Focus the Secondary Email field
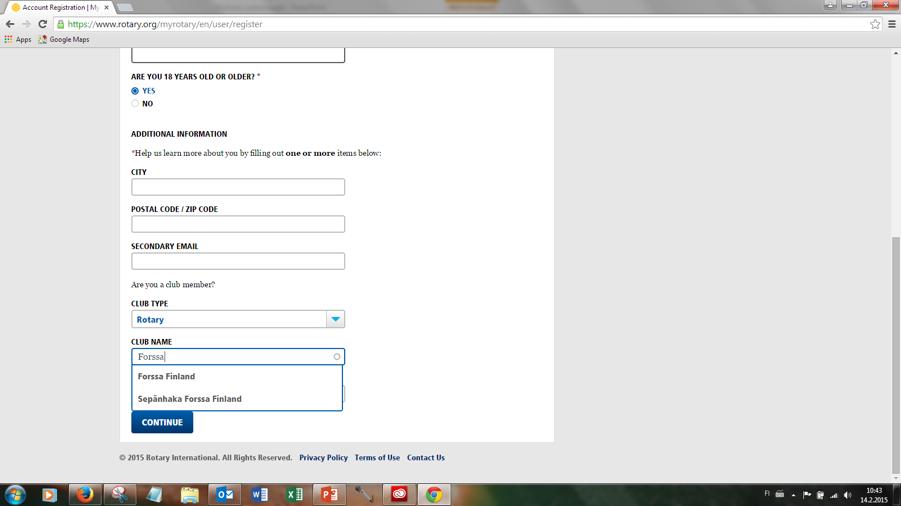The image size is (901, 506). pyautogui.click(x=238, y=261)
